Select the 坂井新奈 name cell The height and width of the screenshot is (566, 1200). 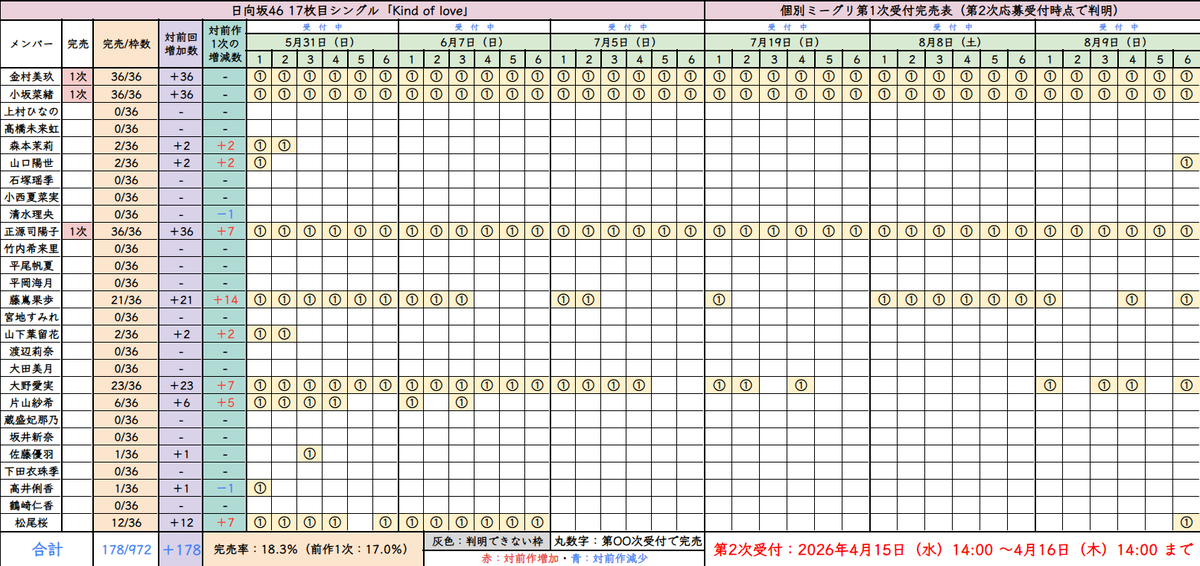pyautogui.click(x=31, y=435)
